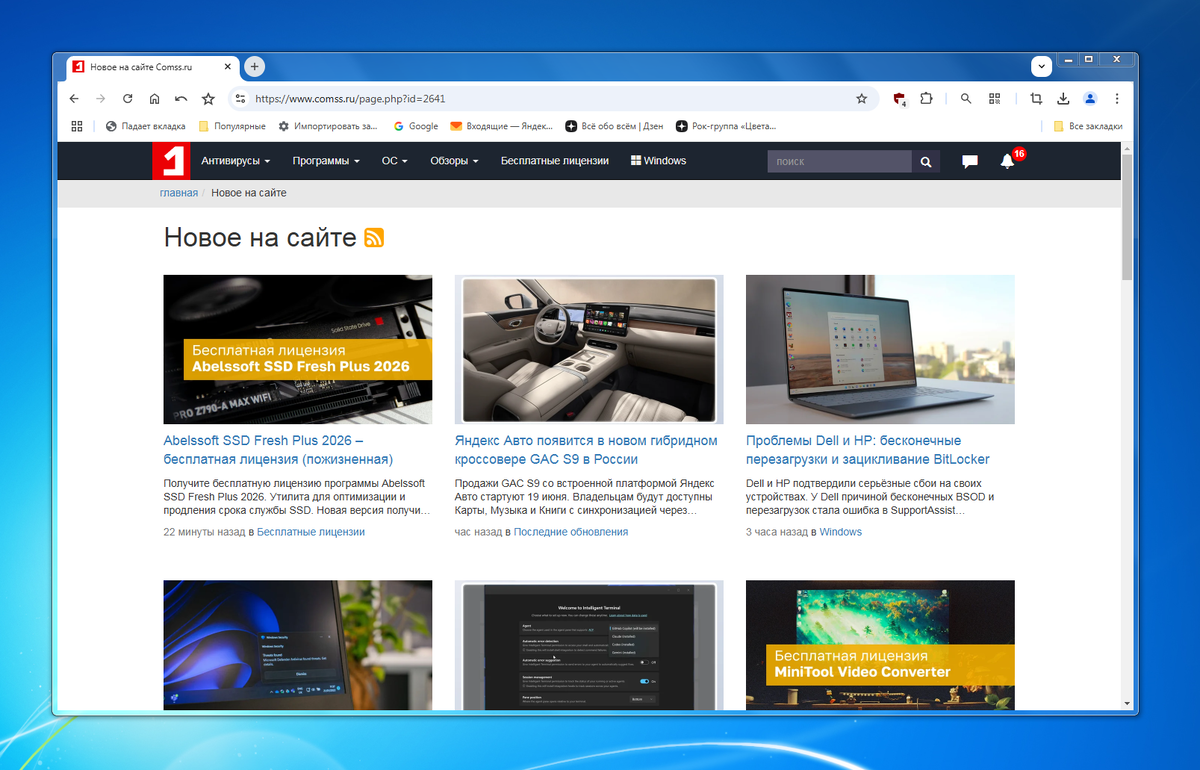Open a new tab with the plus button
The height and width of the screenshot is (770, 1200).
[254, 67]
